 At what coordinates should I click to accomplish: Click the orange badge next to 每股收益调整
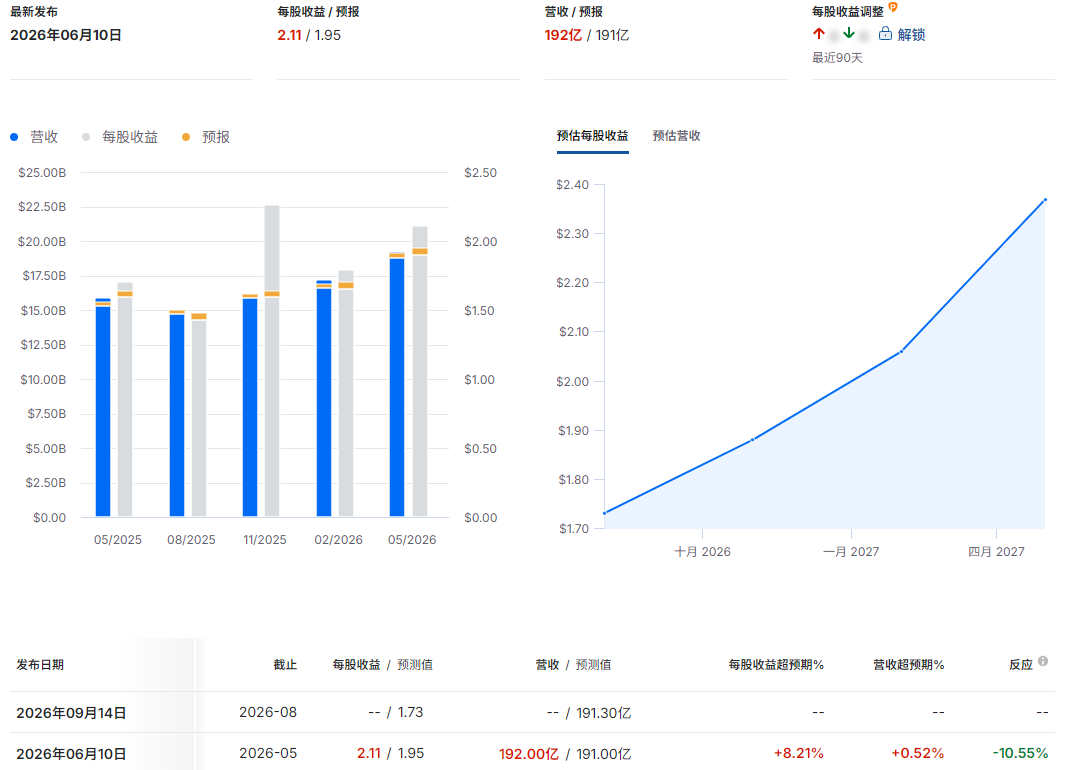893,8
